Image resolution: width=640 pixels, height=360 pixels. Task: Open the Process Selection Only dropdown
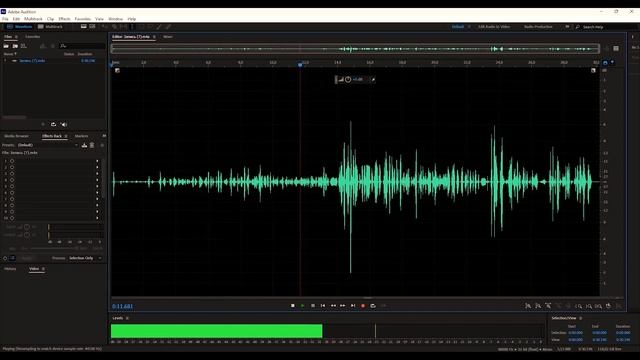[x=85, y=258]
